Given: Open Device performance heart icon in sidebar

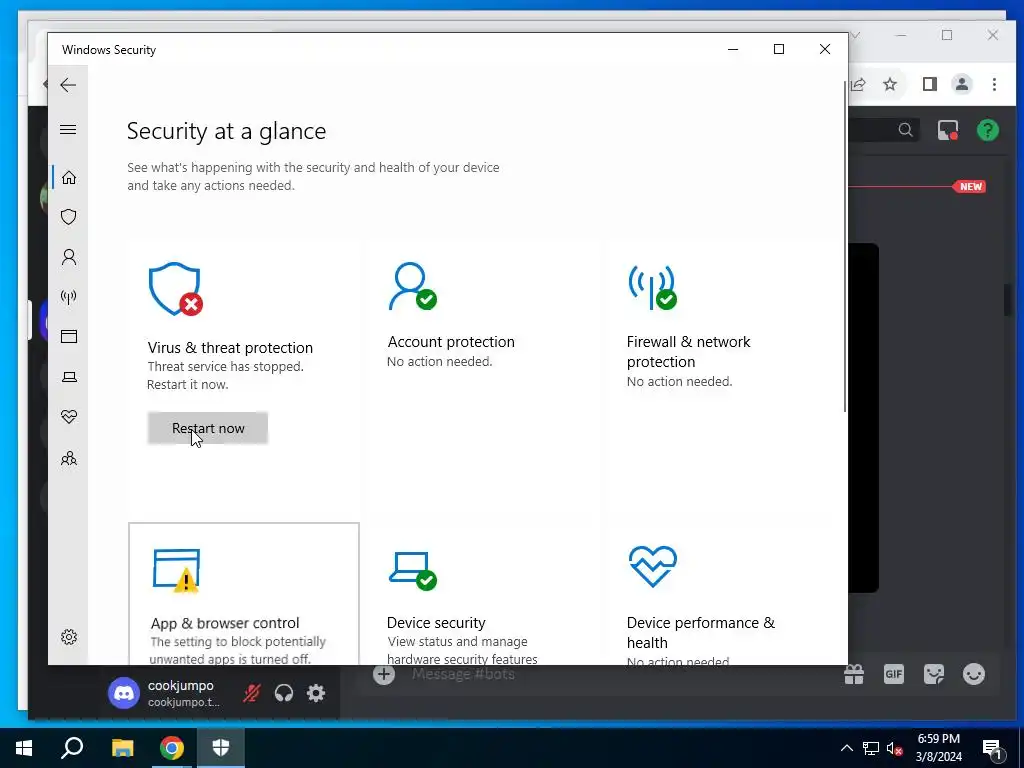Looking at the screenshot, I should click(x=69, y=417).
